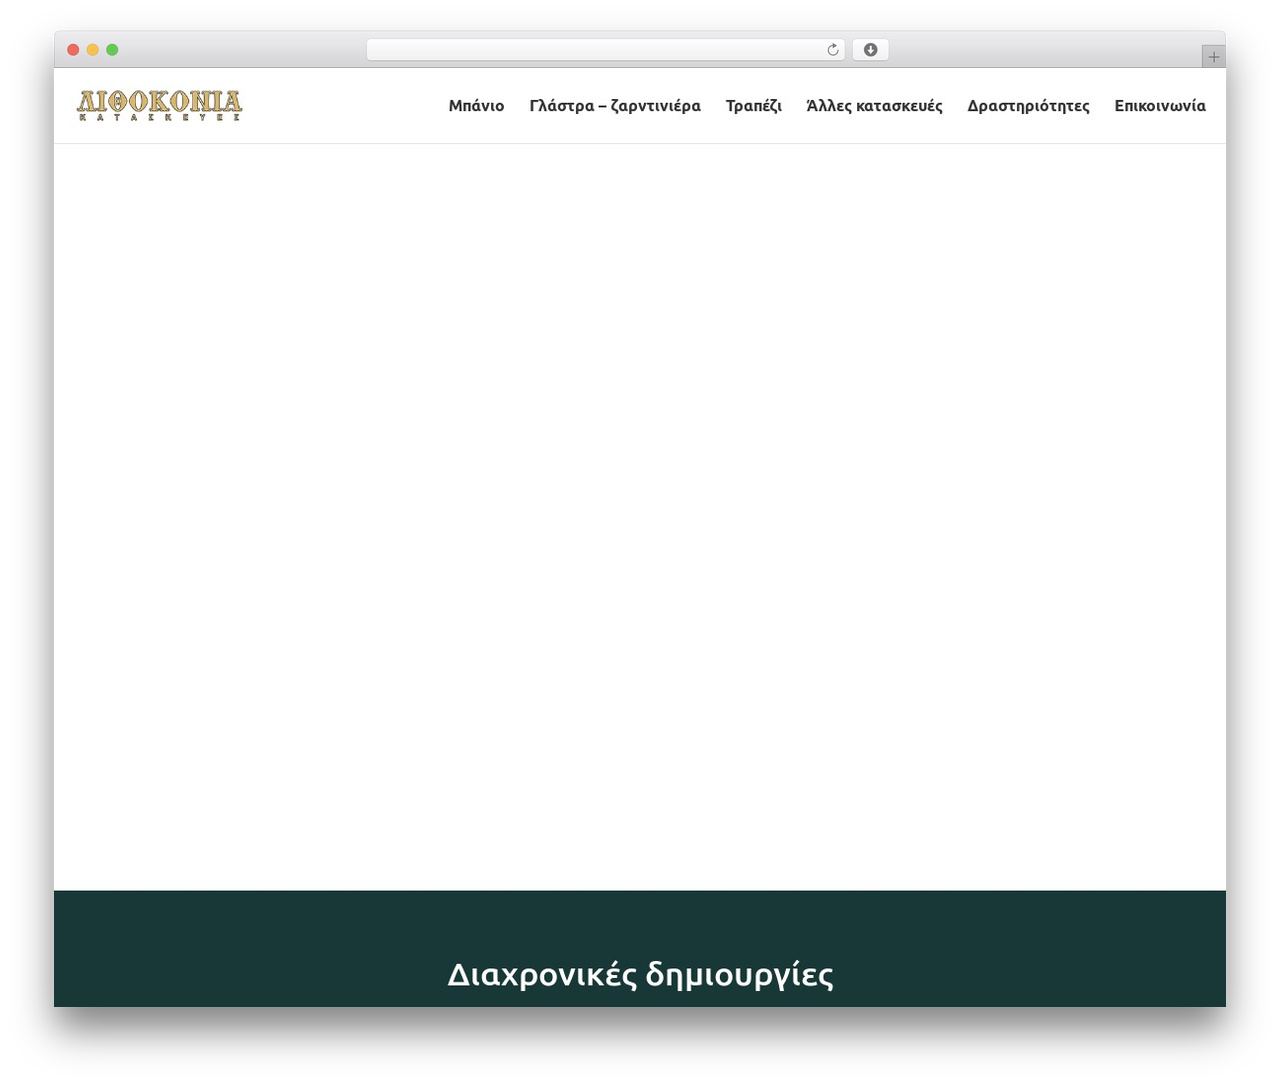Focus the browser address bar
Screen dimensions: 1280x1084
coord(605,50)
